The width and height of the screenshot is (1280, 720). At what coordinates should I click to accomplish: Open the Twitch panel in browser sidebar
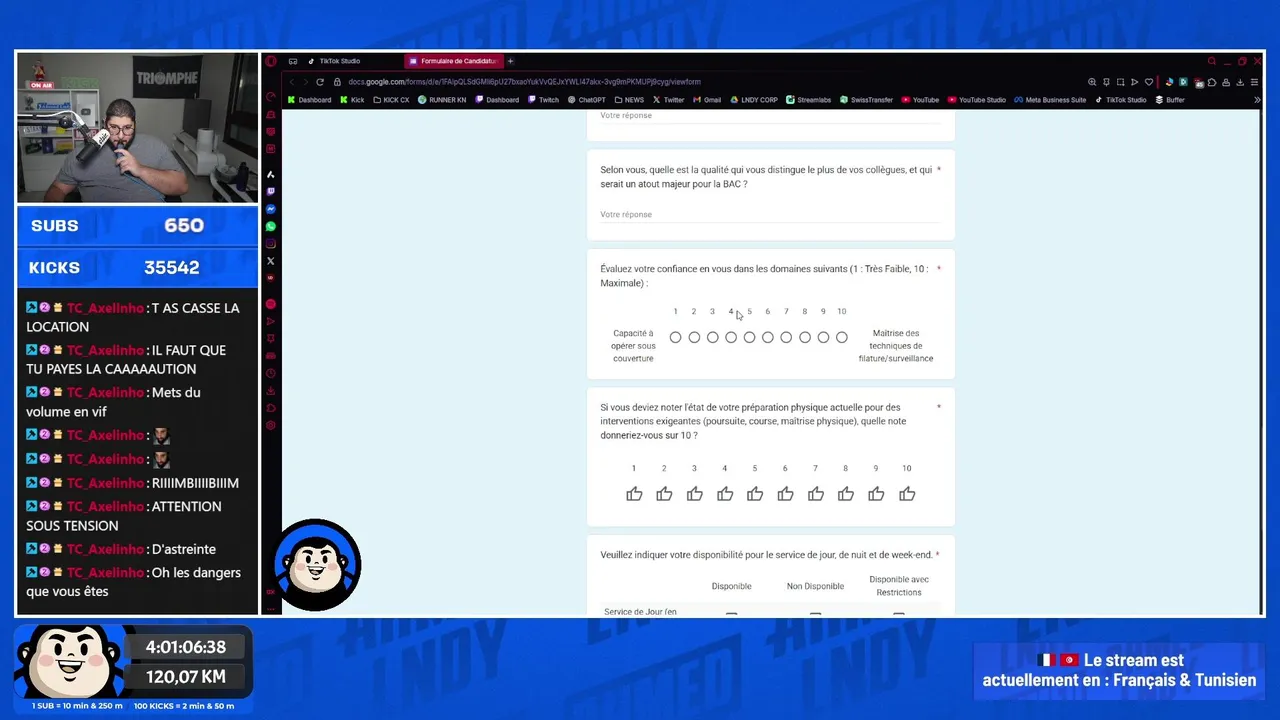click(270, 191)
